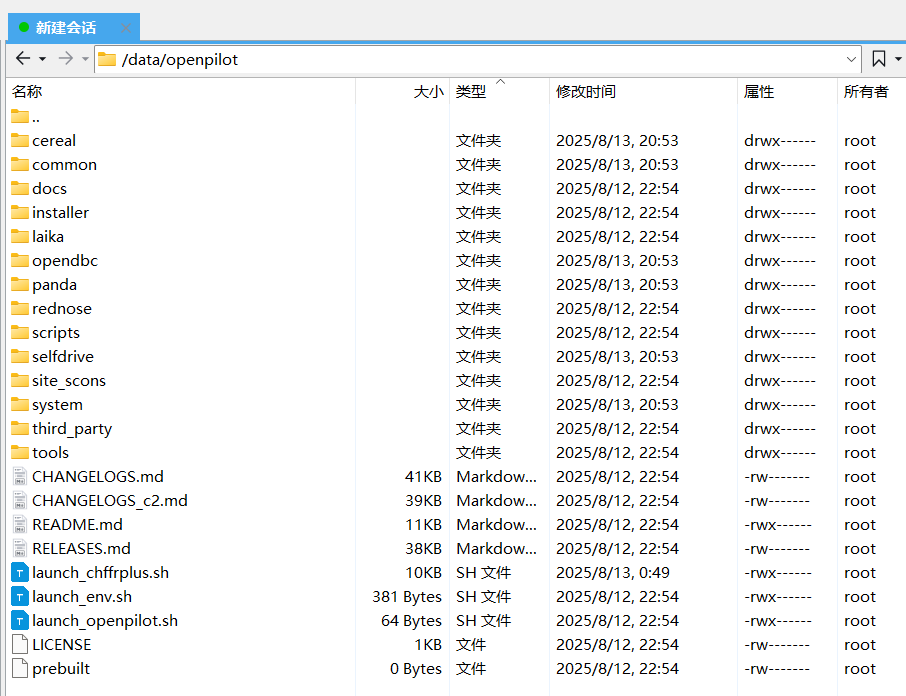The image size is (906, 696).
Task: Select the panda folder icon
Action: 20,284
